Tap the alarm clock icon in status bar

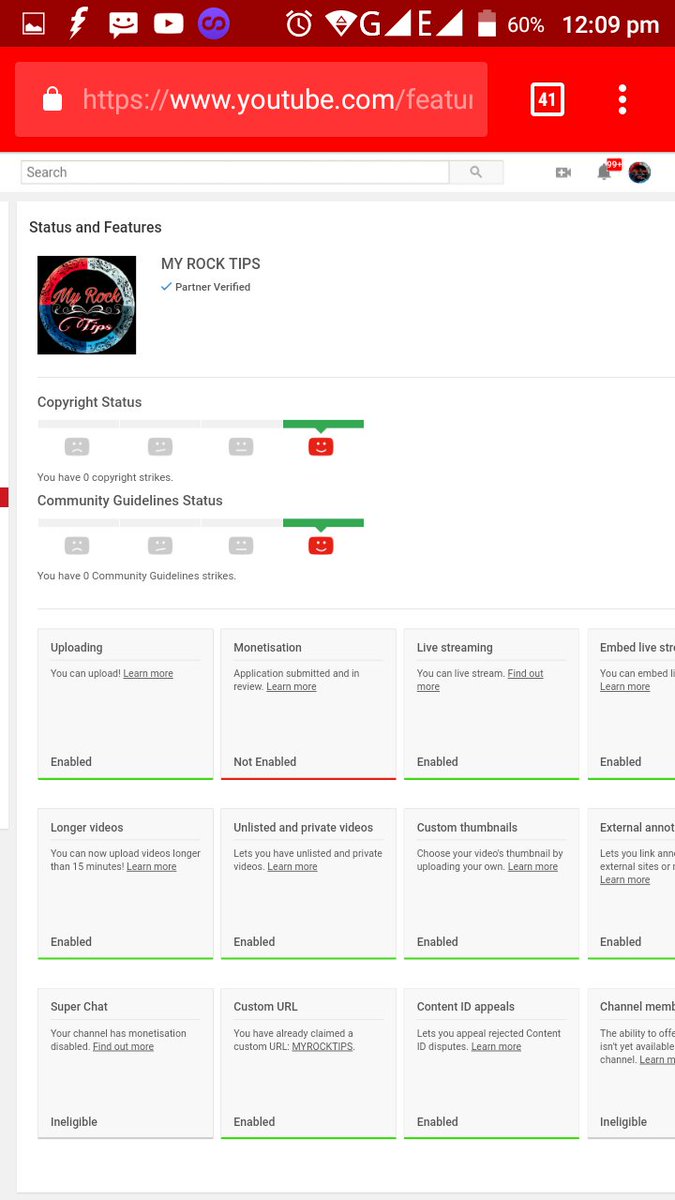299,24
